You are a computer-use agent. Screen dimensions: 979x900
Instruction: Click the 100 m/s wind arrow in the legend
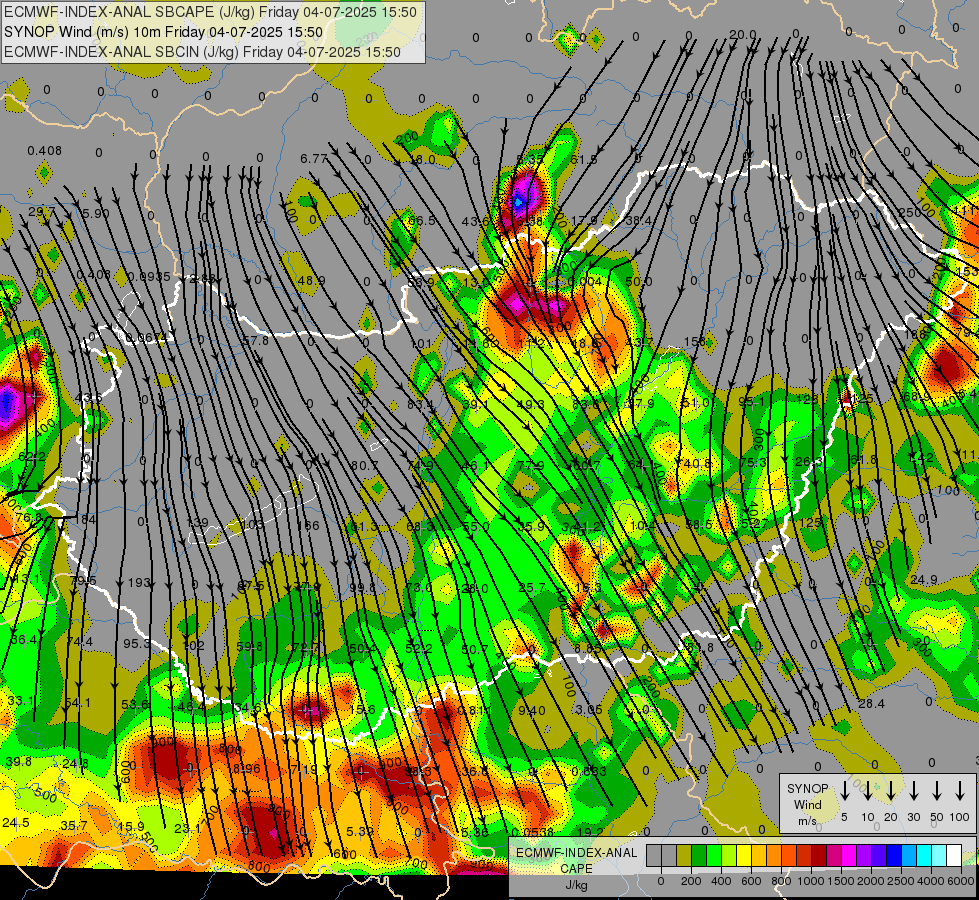(x=960, y=791)
